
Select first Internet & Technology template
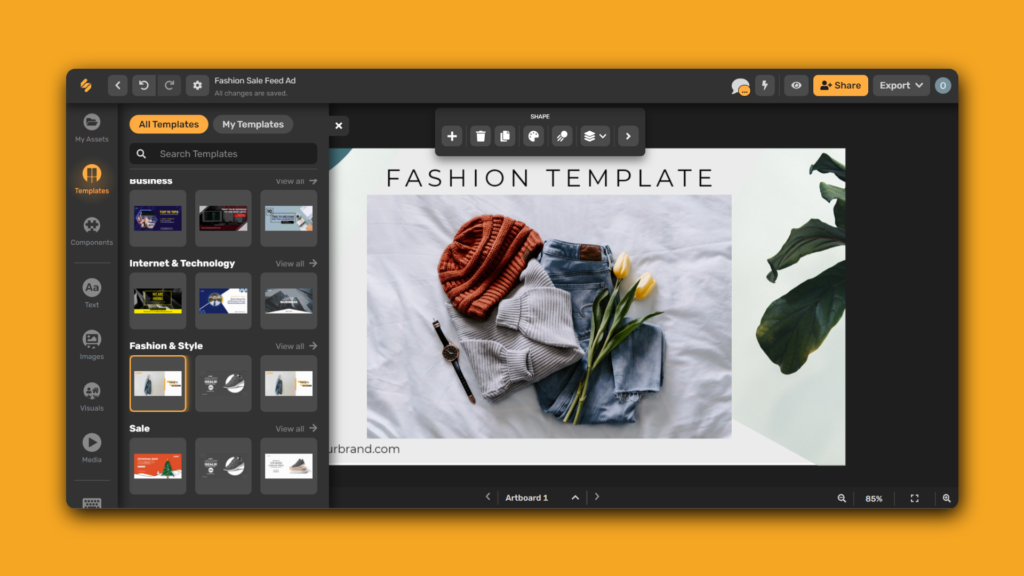click(x=158, y=300)
